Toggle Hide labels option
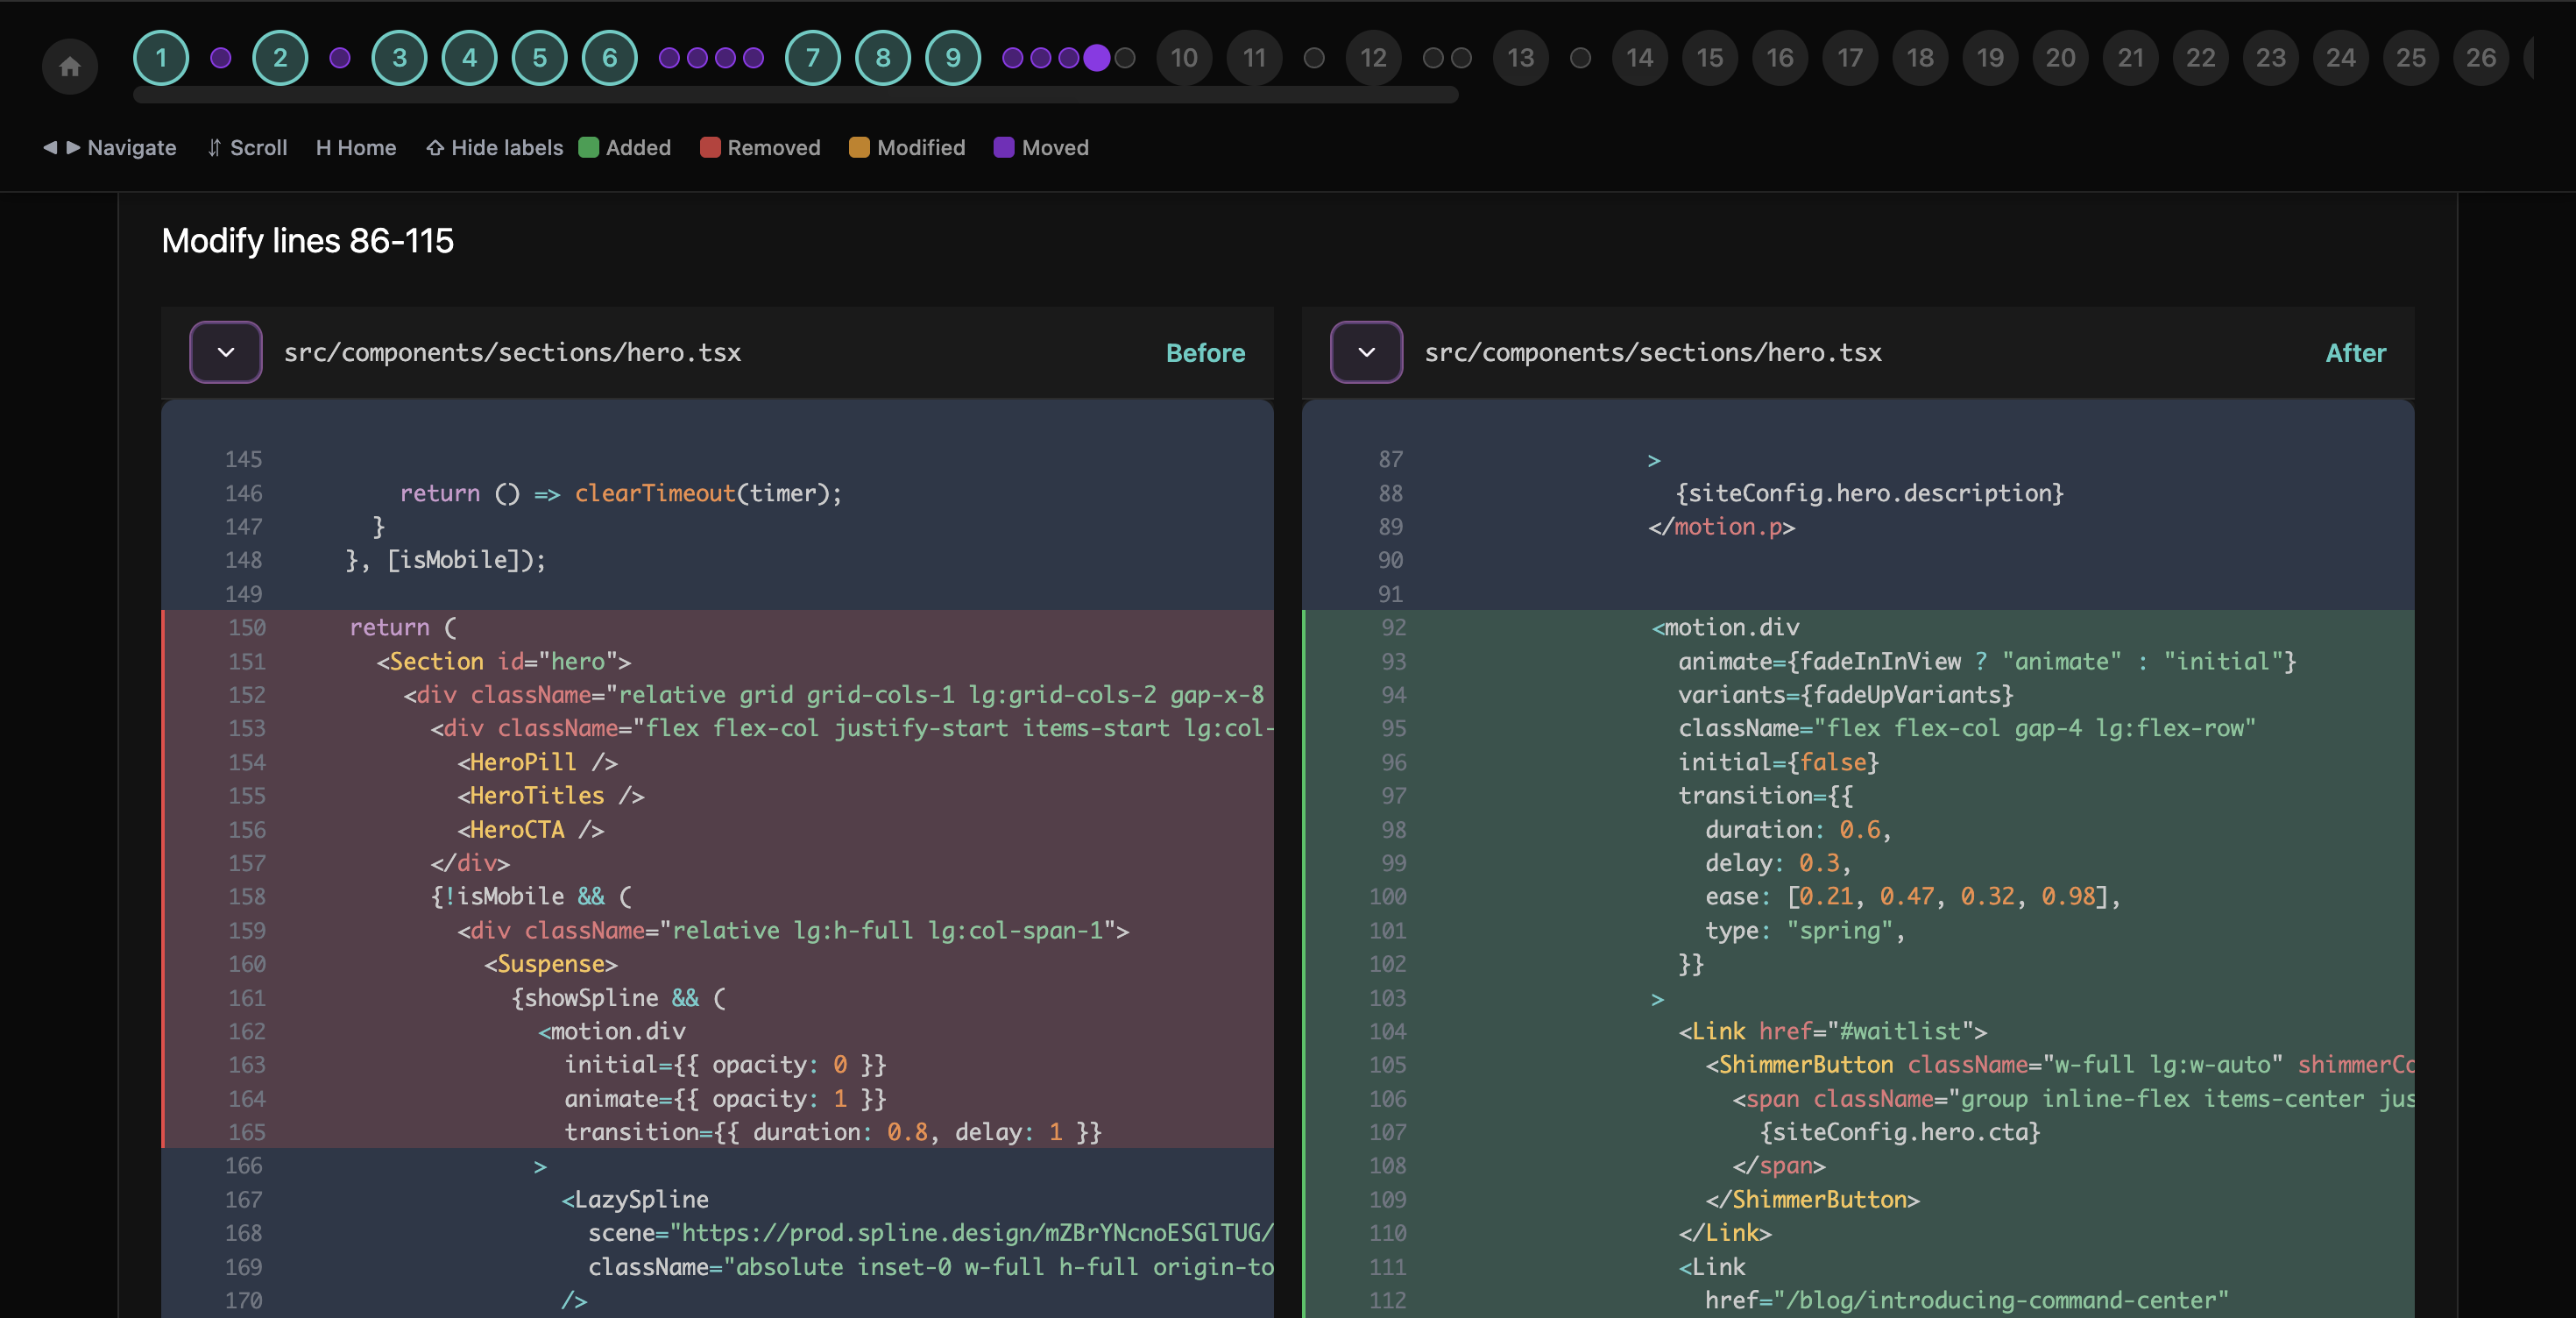 click(495, 148)
